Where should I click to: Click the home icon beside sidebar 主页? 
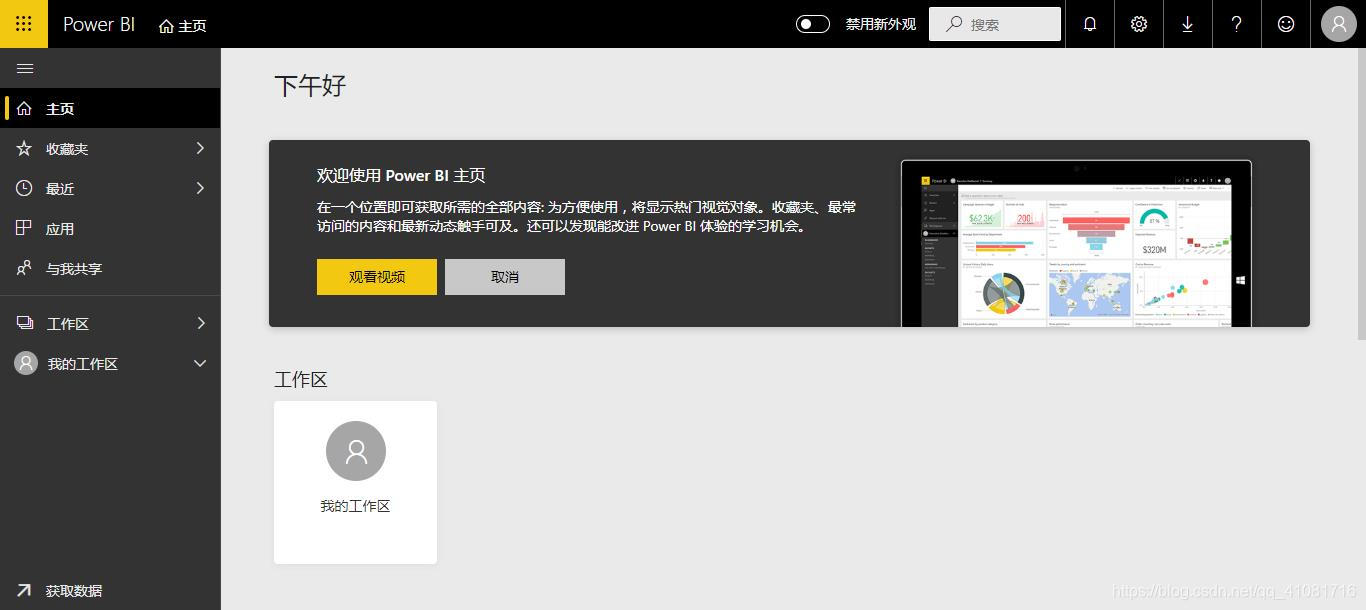(x=24, y=108)
